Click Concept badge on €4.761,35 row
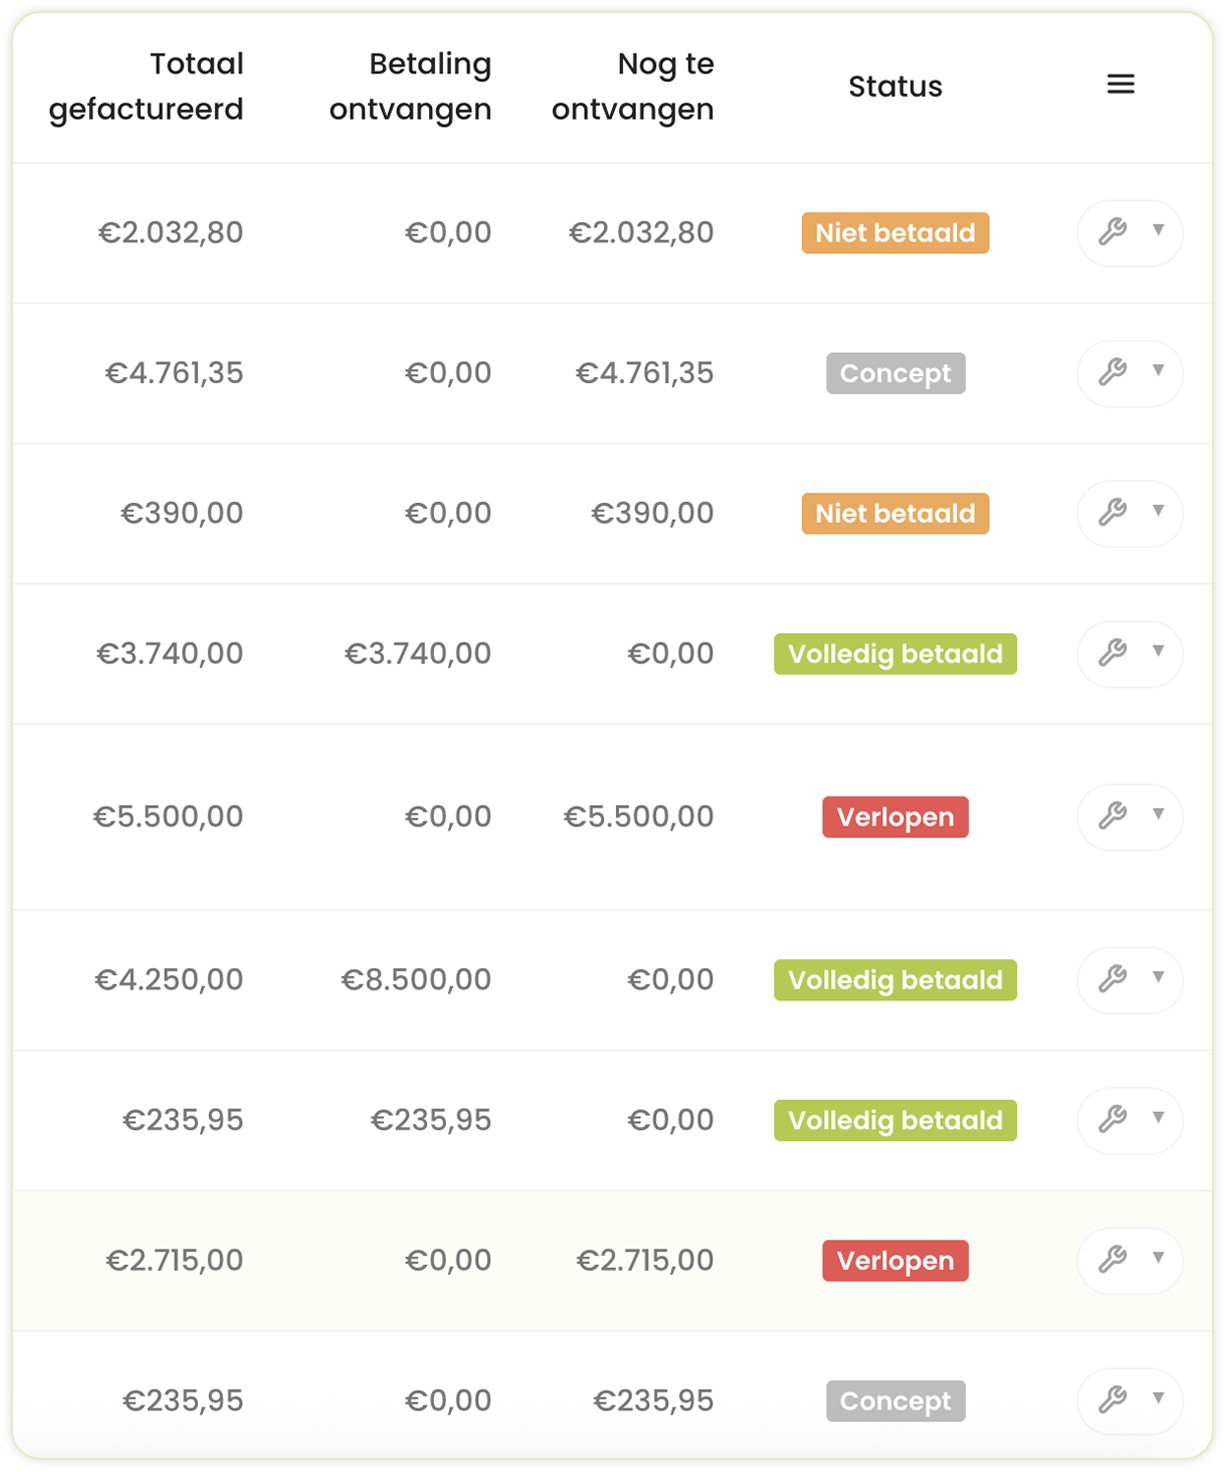Viewport: 1224px width, 1472px height. [895, 373]
